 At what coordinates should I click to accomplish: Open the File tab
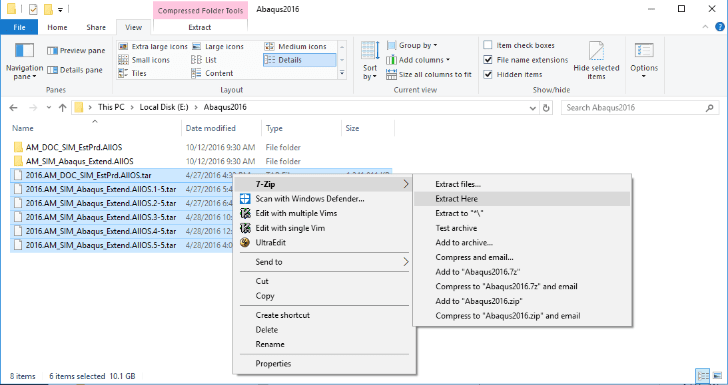(x=19, y=27)
